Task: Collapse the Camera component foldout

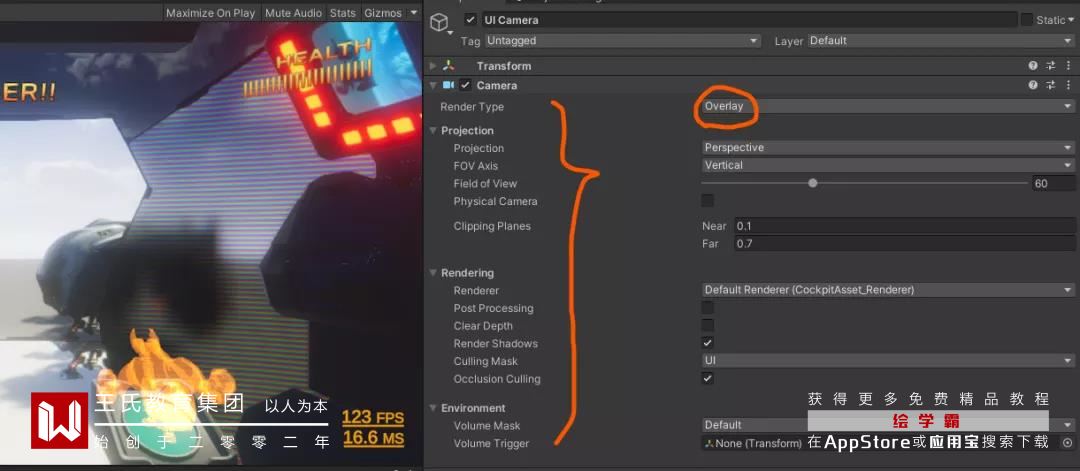Action: click(x=433, y=85)
